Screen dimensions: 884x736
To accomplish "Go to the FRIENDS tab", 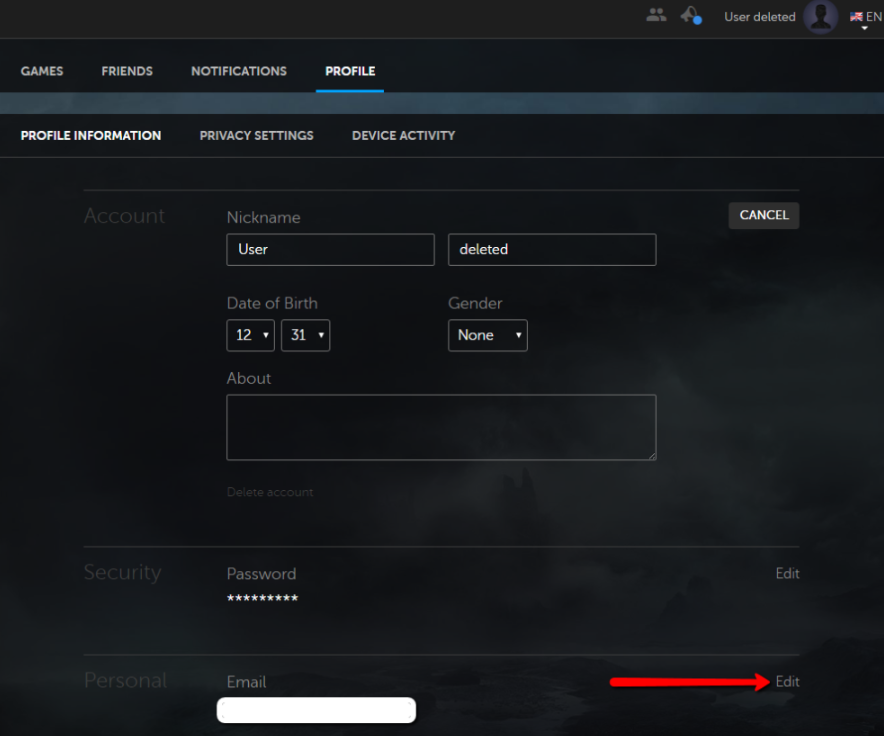I will point(127,71).
